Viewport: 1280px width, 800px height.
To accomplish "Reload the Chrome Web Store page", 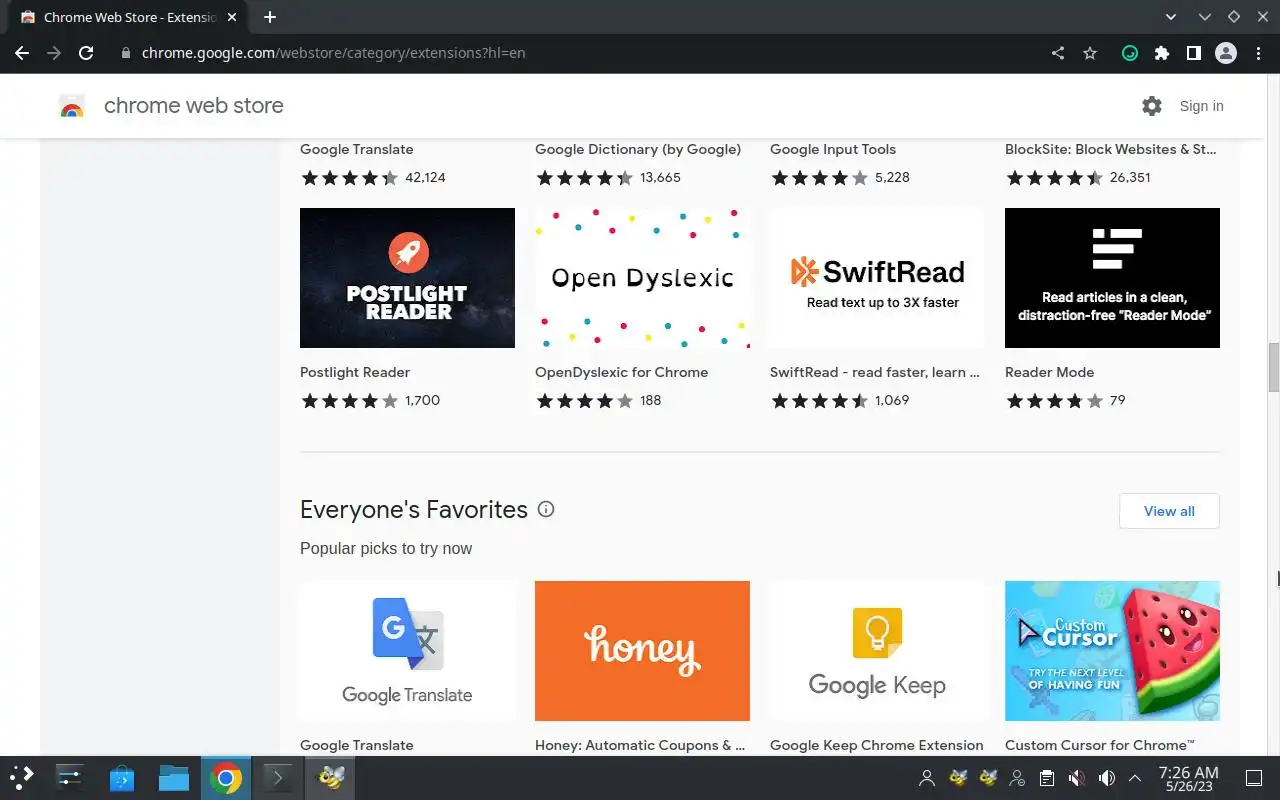I will (86, 53).
